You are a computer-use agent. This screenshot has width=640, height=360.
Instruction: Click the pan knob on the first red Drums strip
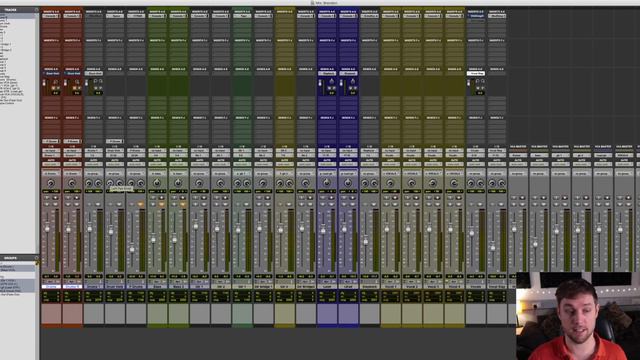(51, 183)
